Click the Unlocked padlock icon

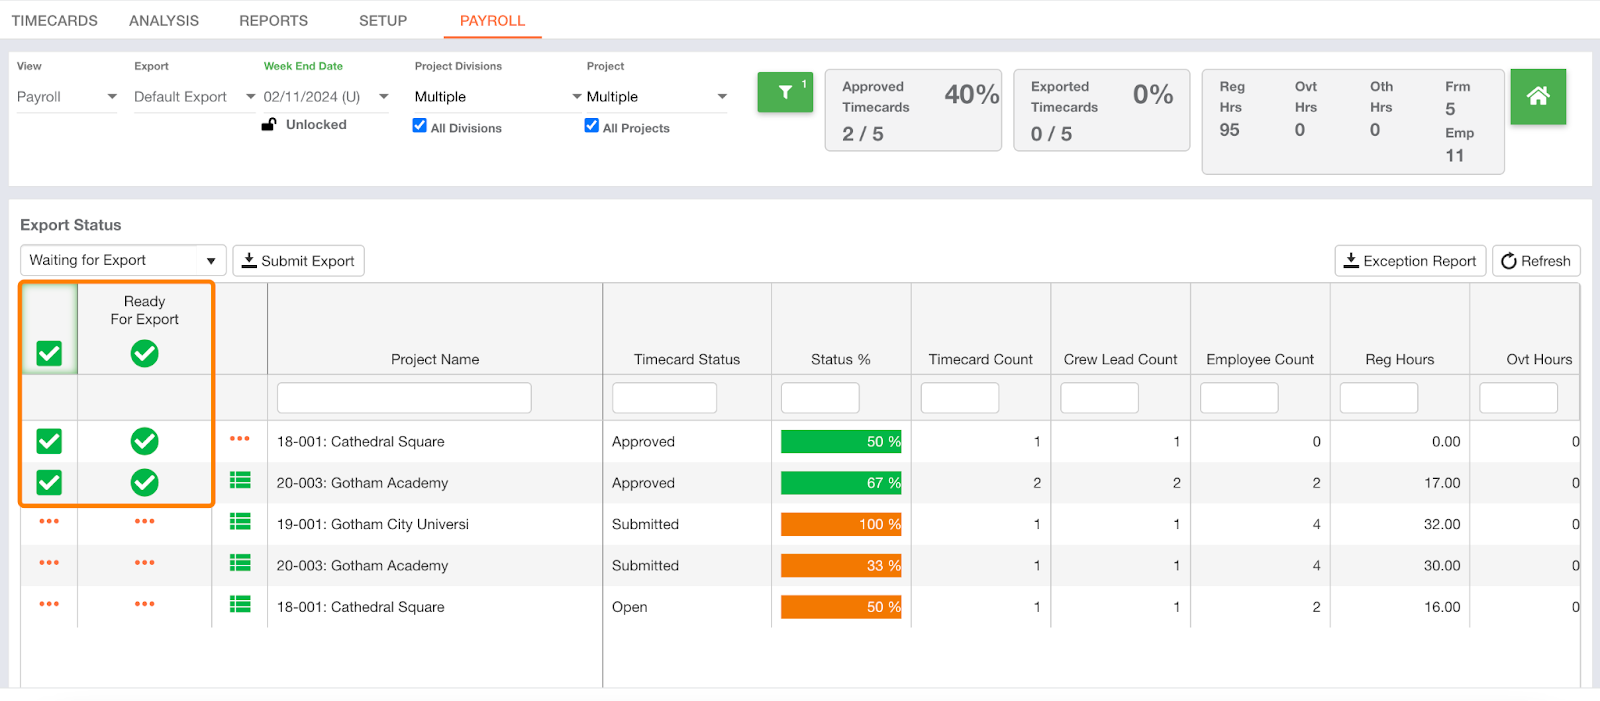[x=269, y=124]
